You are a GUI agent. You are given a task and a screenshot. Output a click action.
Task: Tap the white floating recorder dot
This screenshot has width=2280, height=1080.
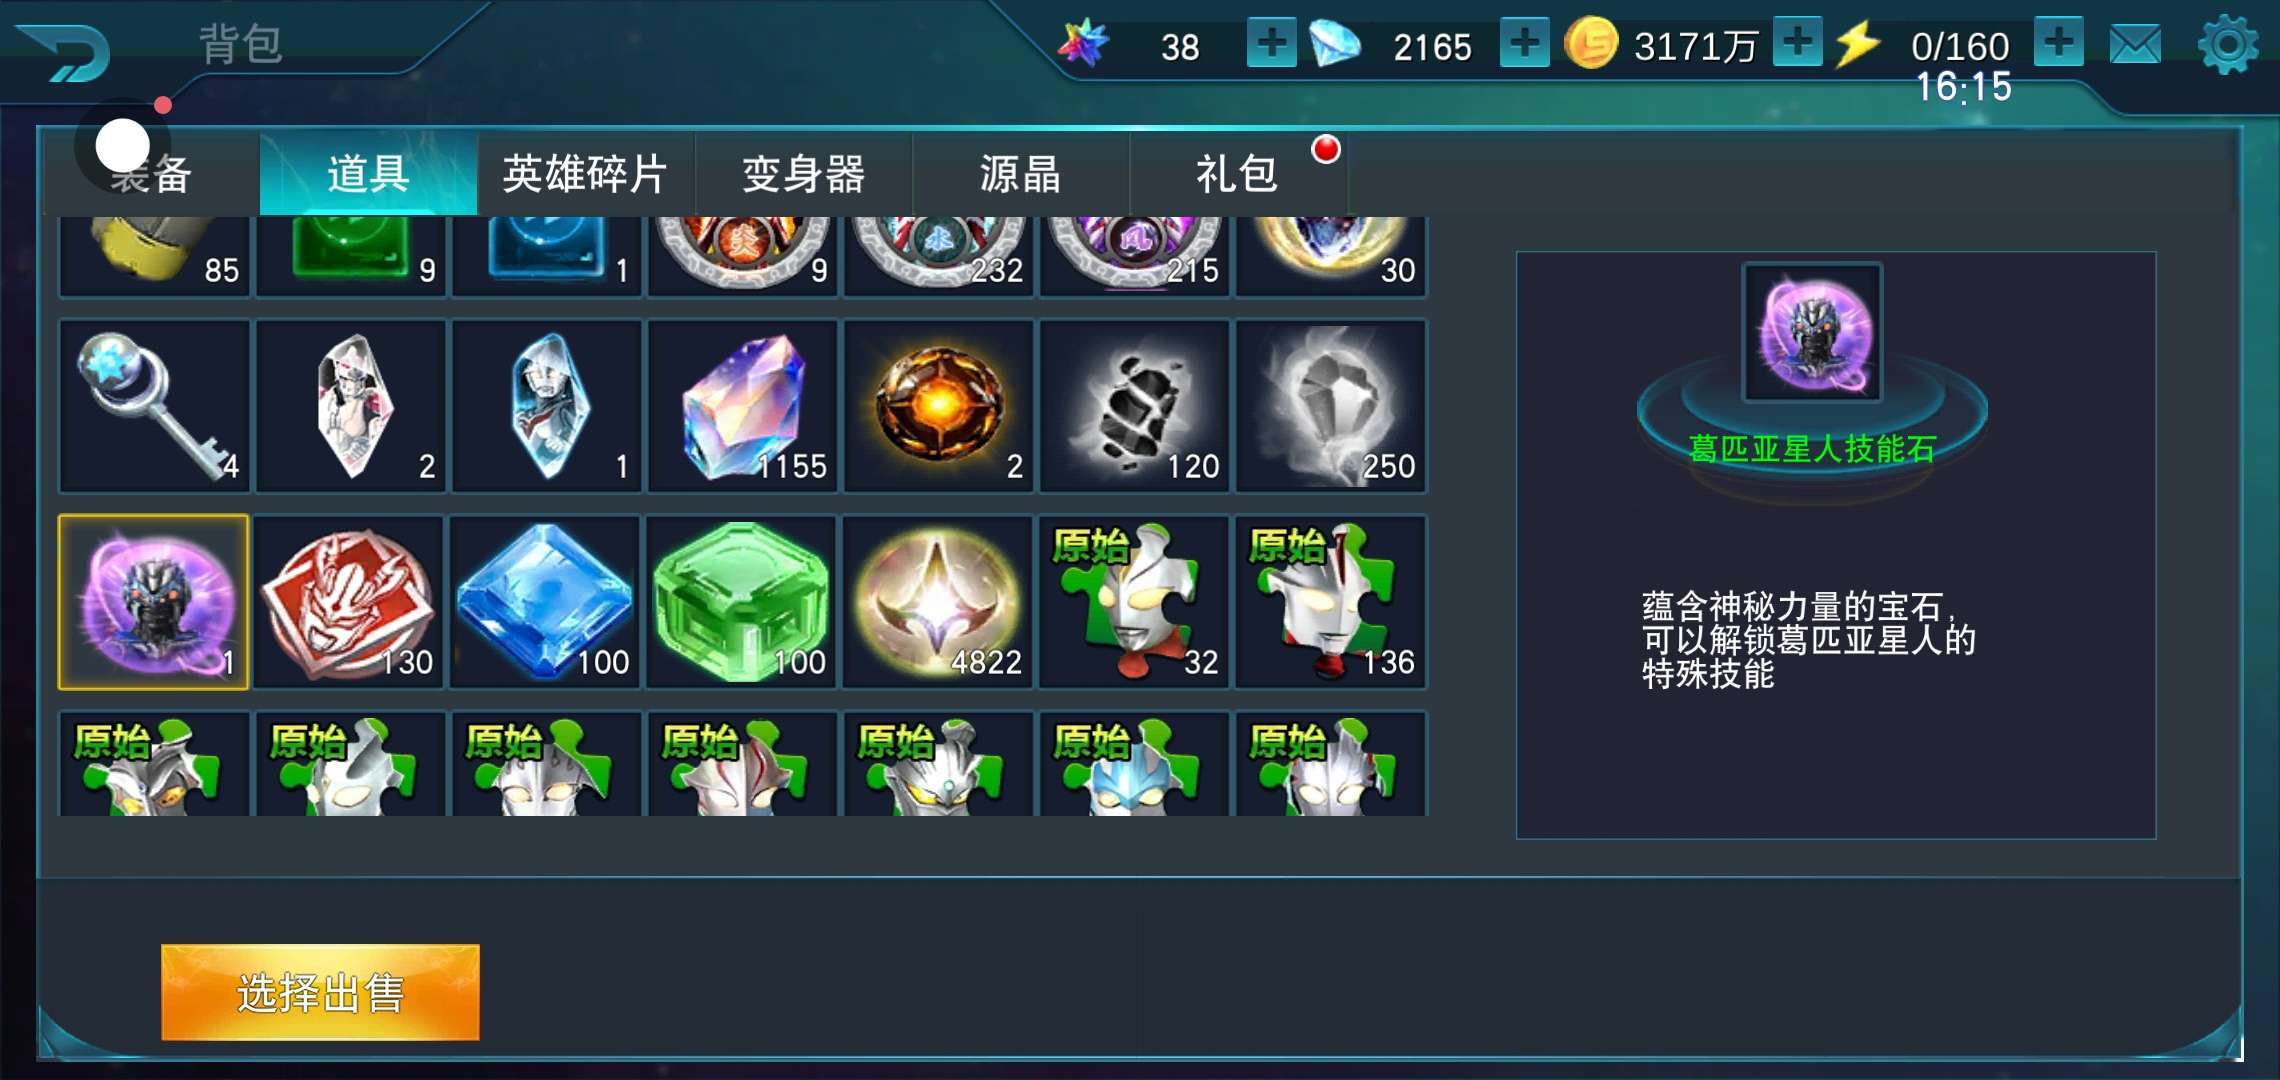pyautogui.click(x=123, y=146)
